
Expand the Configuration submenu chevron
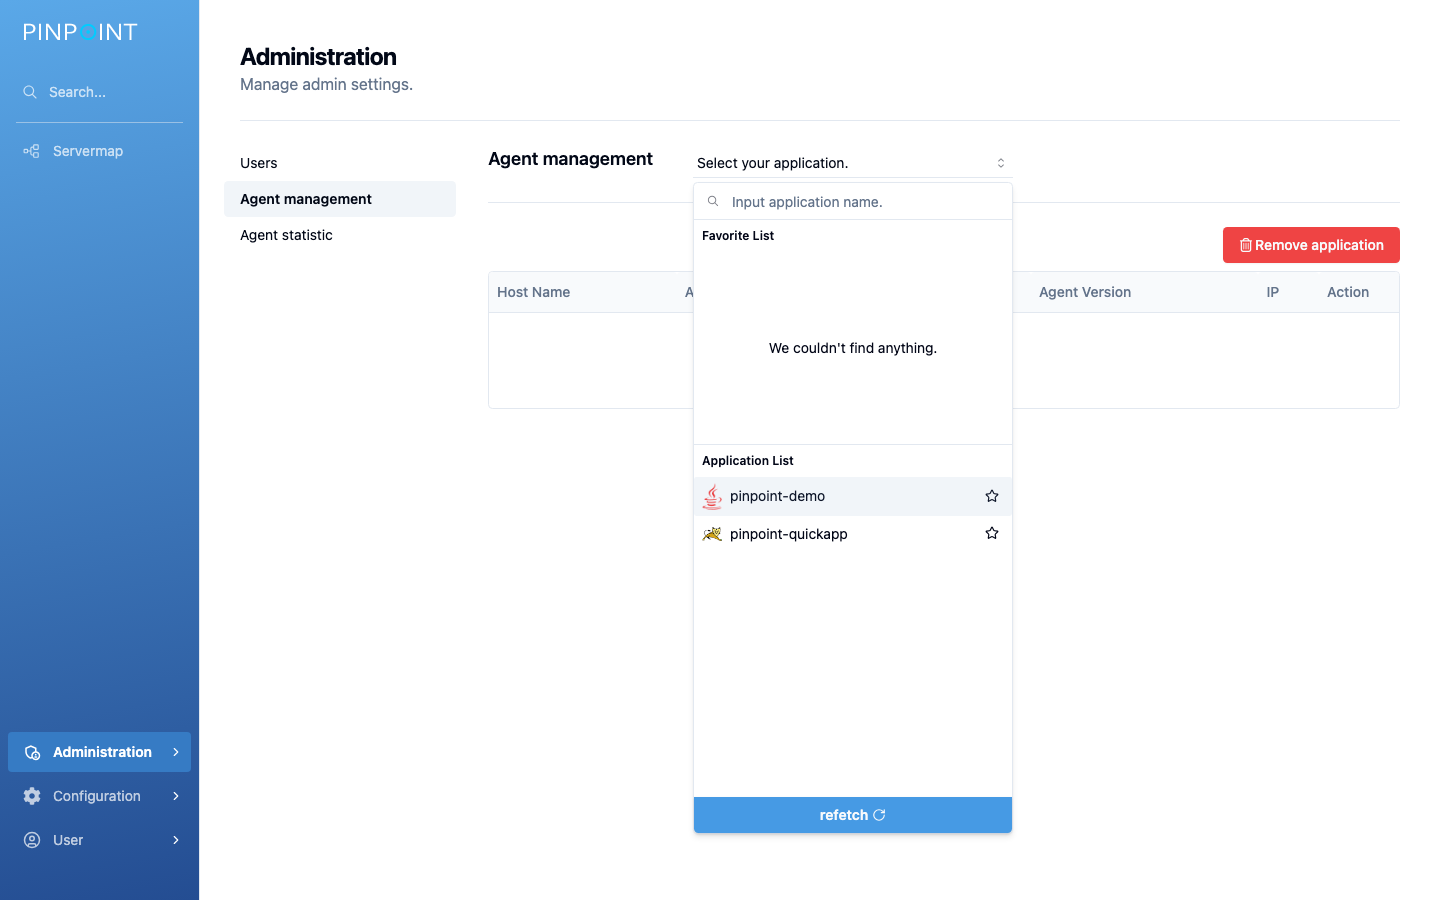[176, 796]
